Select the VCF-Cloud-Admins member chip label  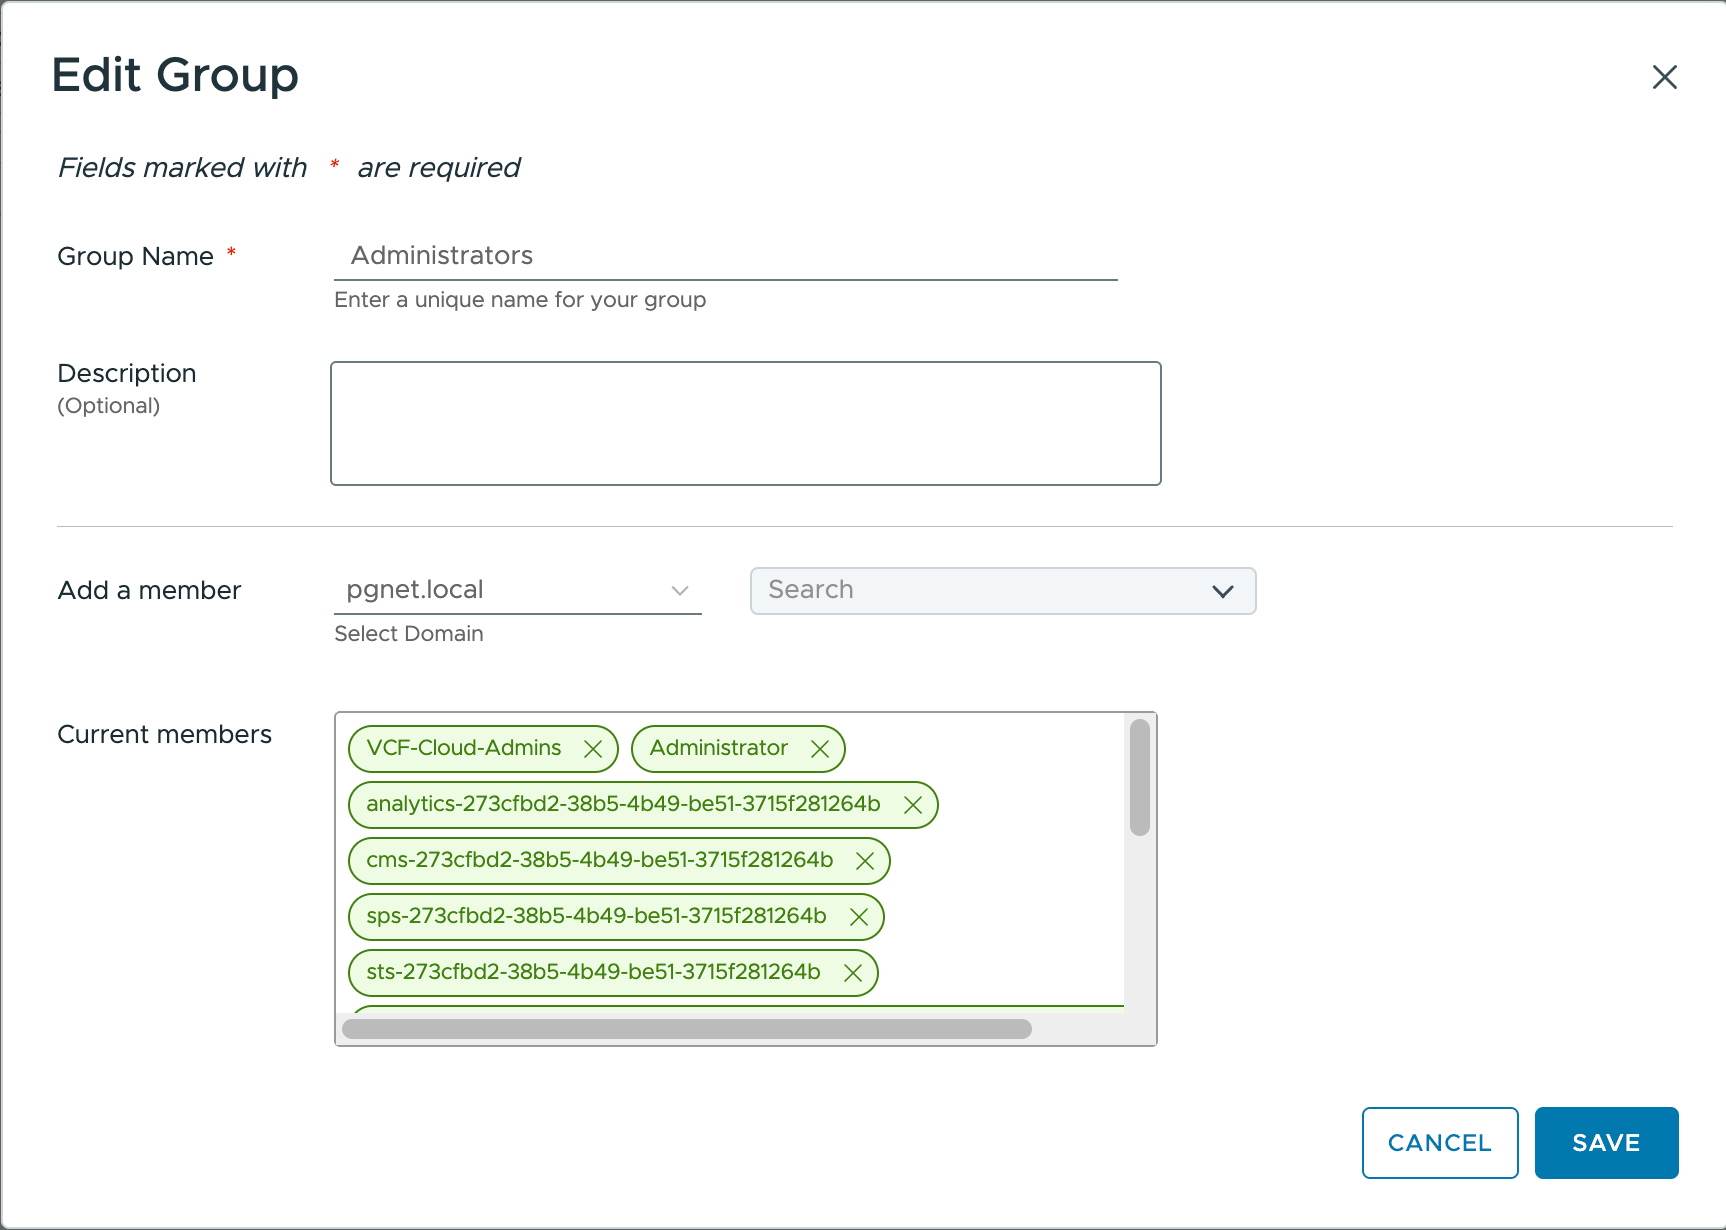click(x=464, y=749)
